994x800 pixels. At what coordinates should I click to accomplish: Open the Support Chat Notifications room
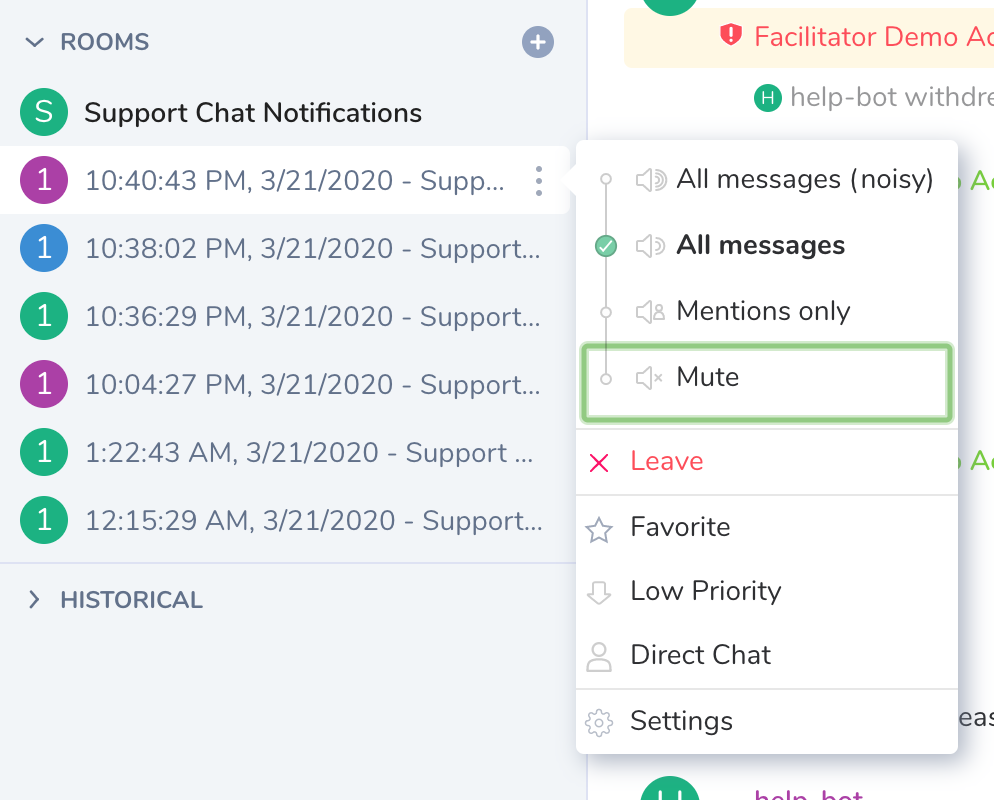click(253, 113)
